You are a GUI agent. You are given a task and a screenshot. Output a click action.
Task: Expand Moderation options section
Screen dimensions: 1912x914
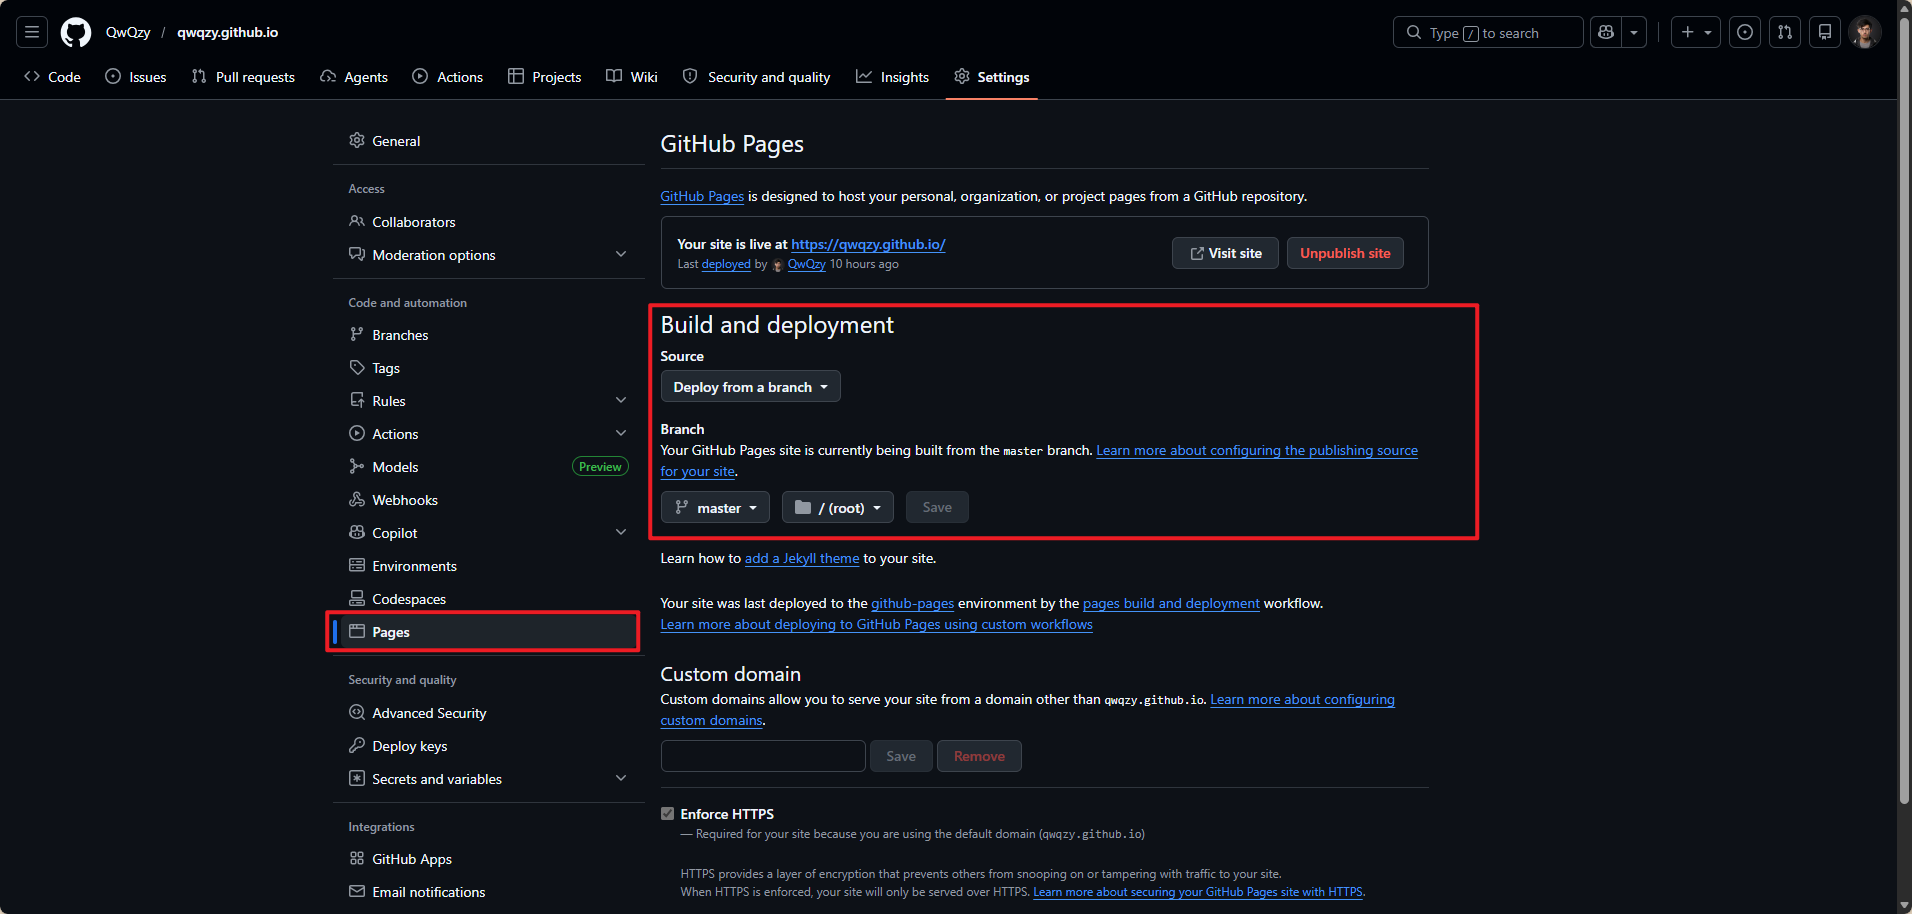point(621,254)
